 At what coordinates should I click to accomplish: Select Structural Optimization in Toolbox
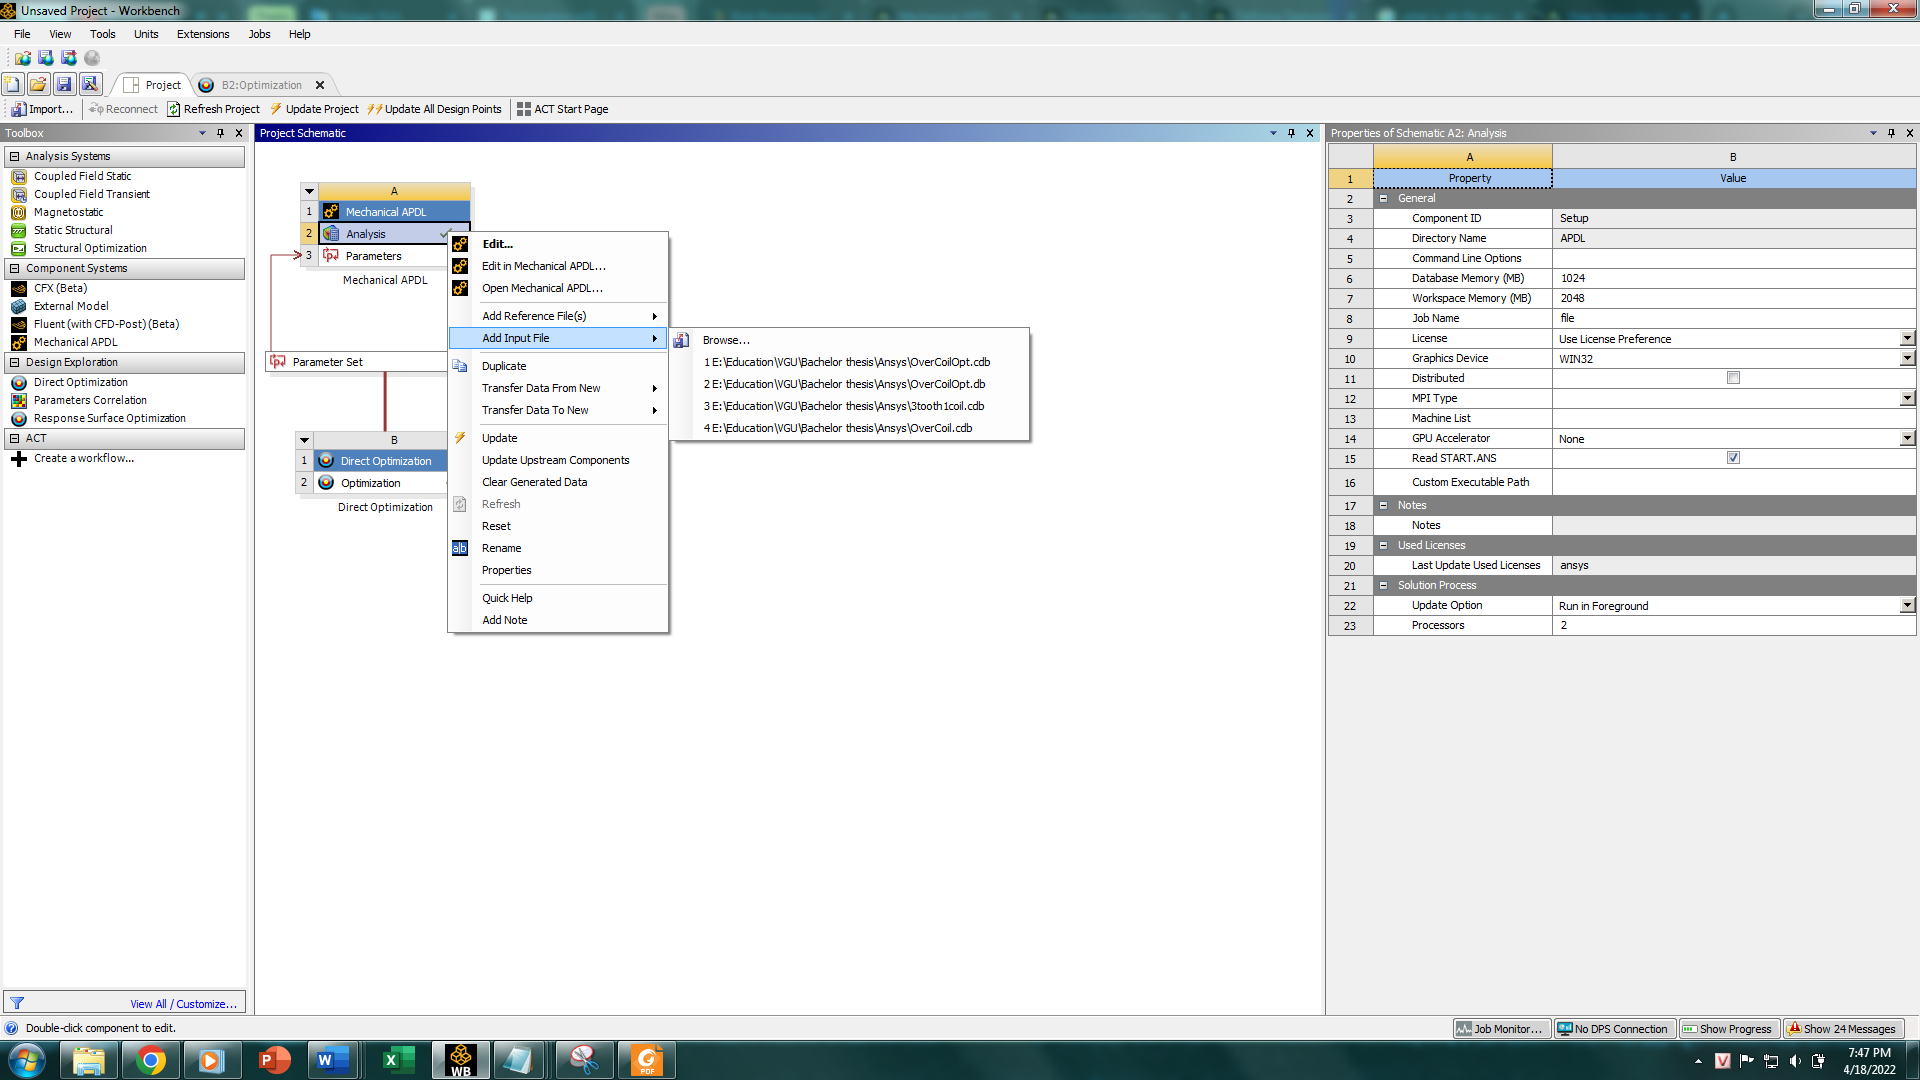tap(90, 248)
